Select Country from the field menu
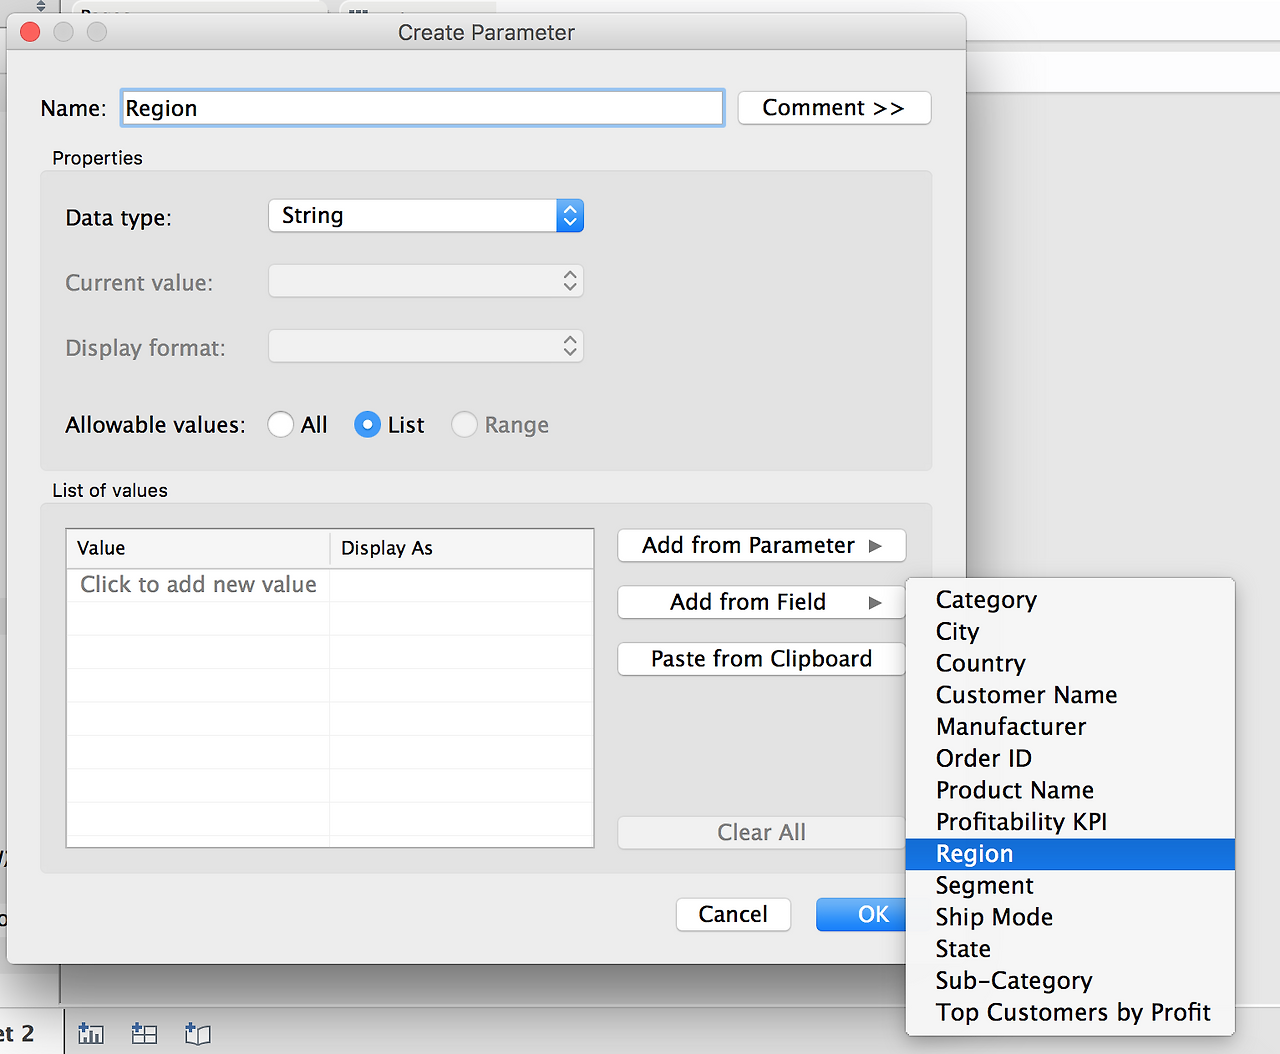This screenshot has height=1054, width=1280. (1070, 663)
